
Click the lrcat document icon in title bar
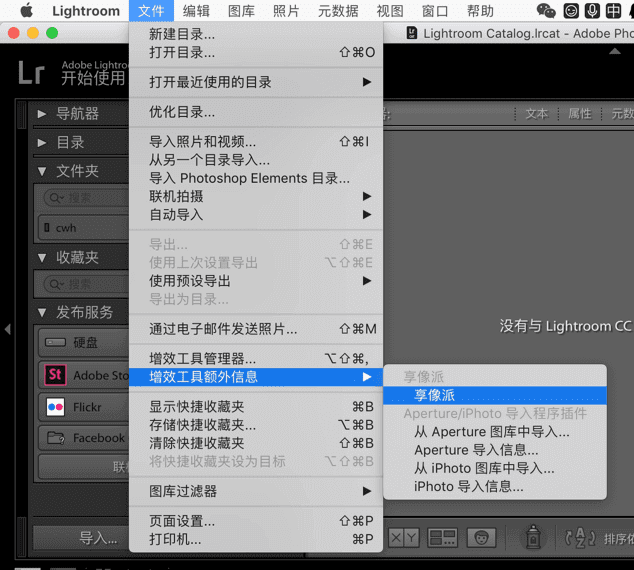(412, 33)
